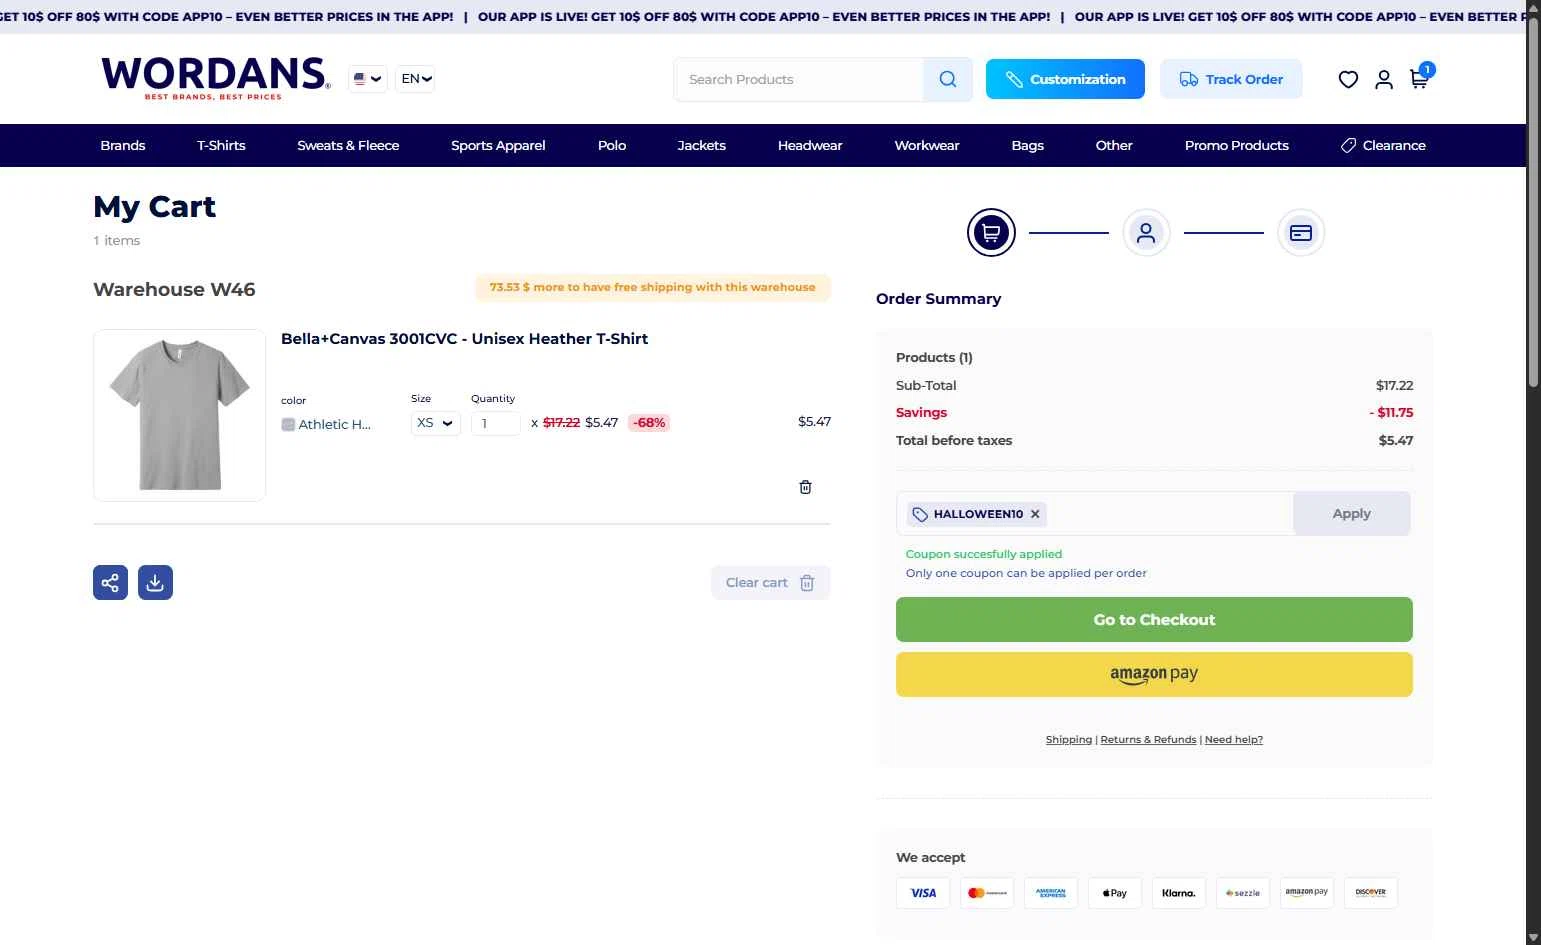Delete the Bella+Canvas item with trash icon
This screenshot has width=1541, height=945.
805,487
